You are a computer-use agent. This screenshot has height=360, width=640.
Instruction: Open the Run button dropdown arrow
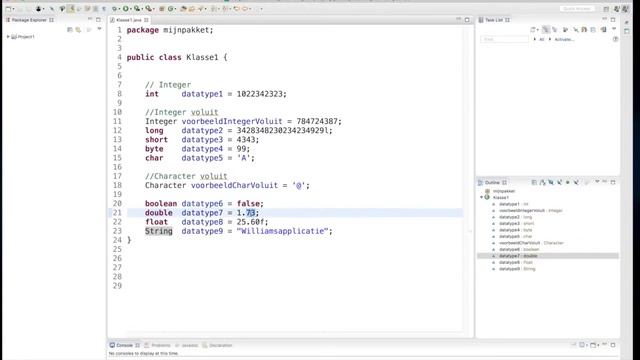(130, 9)
